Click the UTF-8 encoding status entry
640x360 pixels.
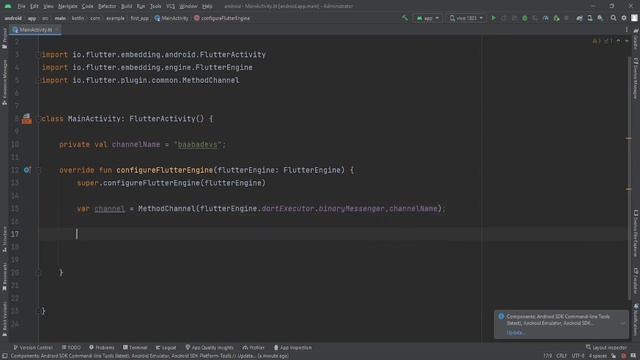pos(578,356)
